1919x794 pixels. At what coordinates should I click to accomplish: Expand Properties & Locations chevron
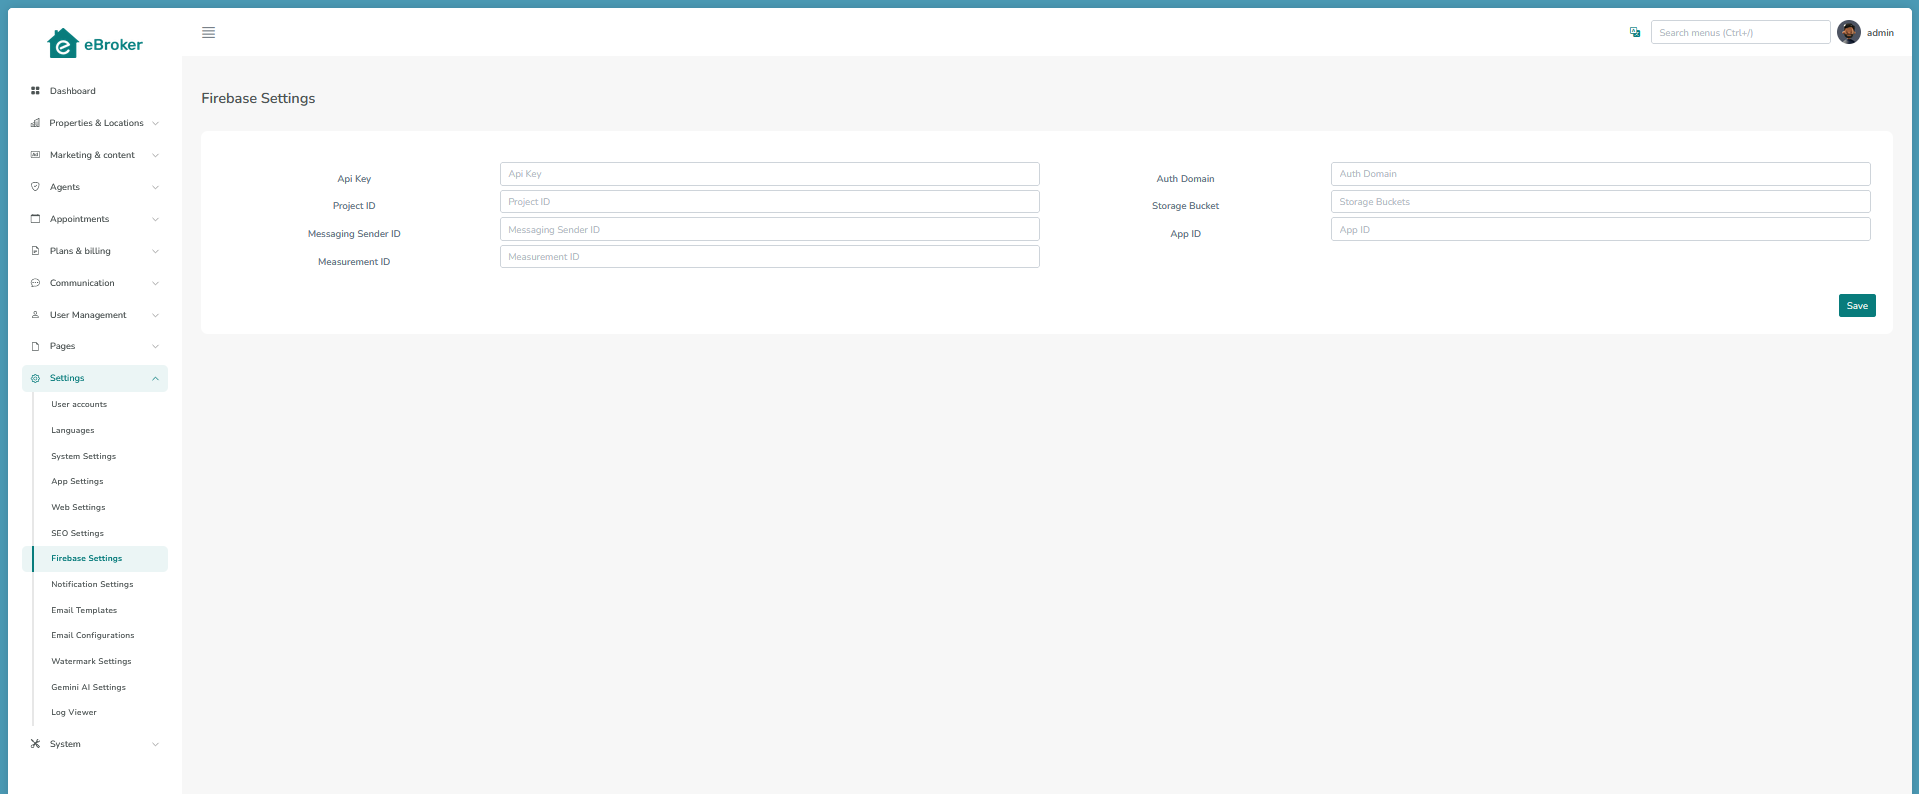click(155, 123)
